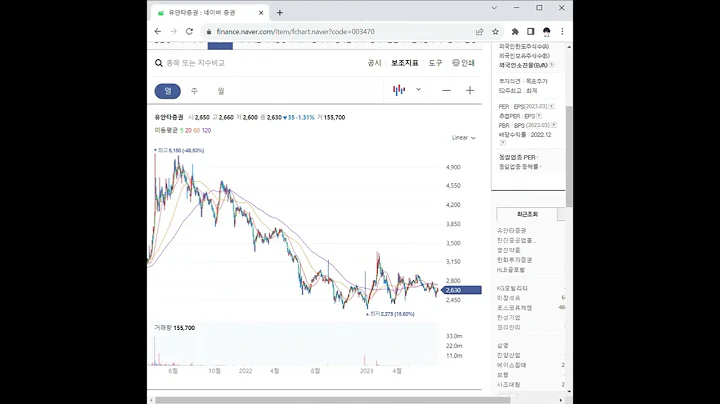The height and width of the screenshot is (404, 720).
Task: Open the Linear scale dropdown
Action: (x=464, y=138)
